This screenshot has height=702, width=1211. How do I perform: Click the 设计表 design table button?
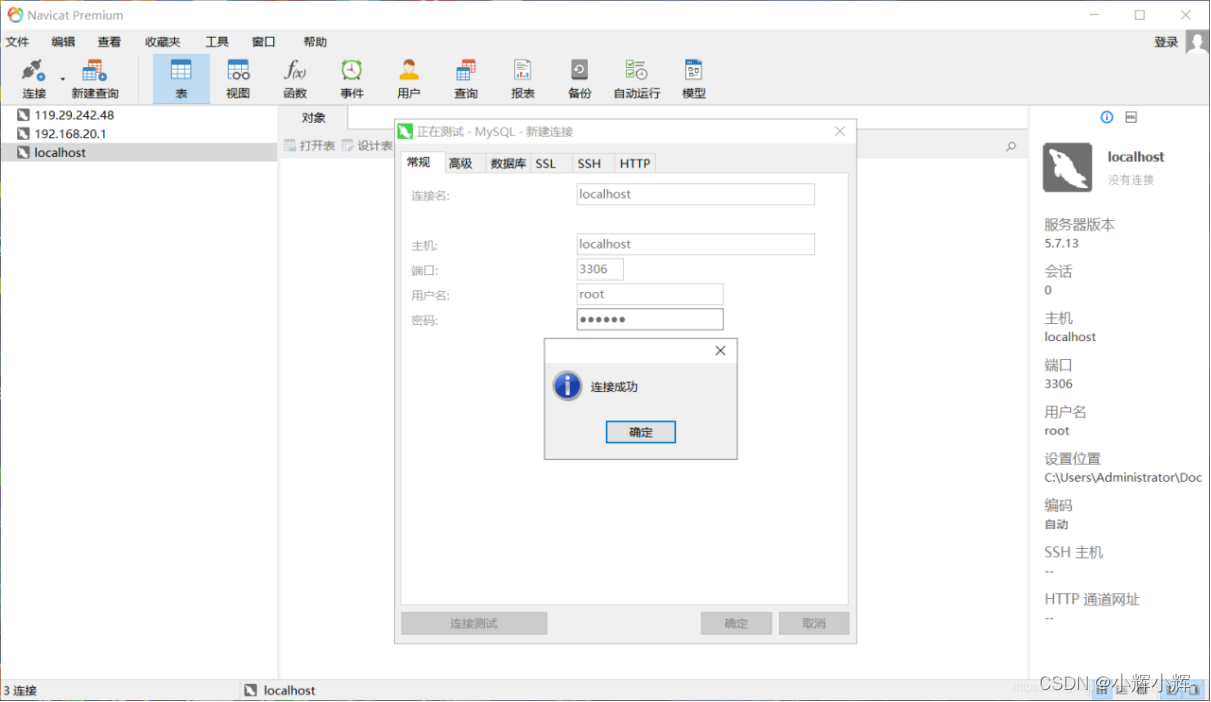click(367, 146)
